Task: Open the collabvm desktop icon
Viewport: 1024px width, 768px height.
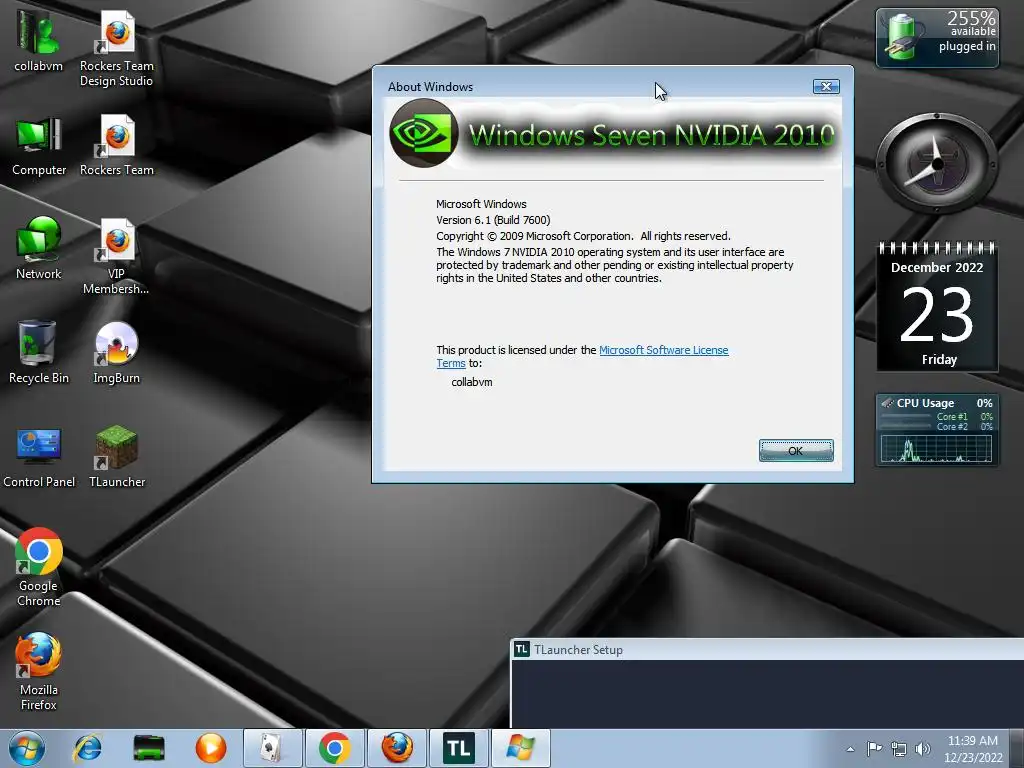Action: (x=38, y=40)
